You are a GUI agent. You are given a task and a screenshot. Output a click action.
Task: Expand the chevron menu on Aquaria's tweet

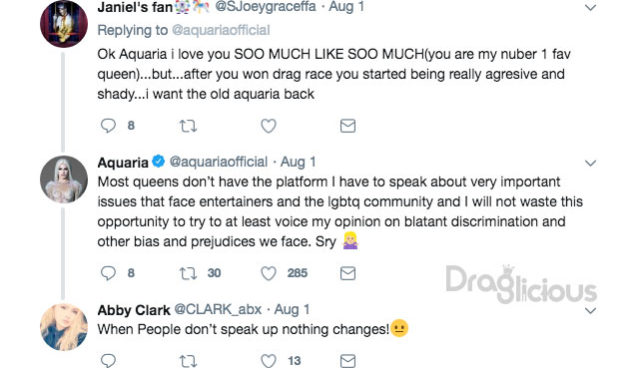(x=590, y=163)
